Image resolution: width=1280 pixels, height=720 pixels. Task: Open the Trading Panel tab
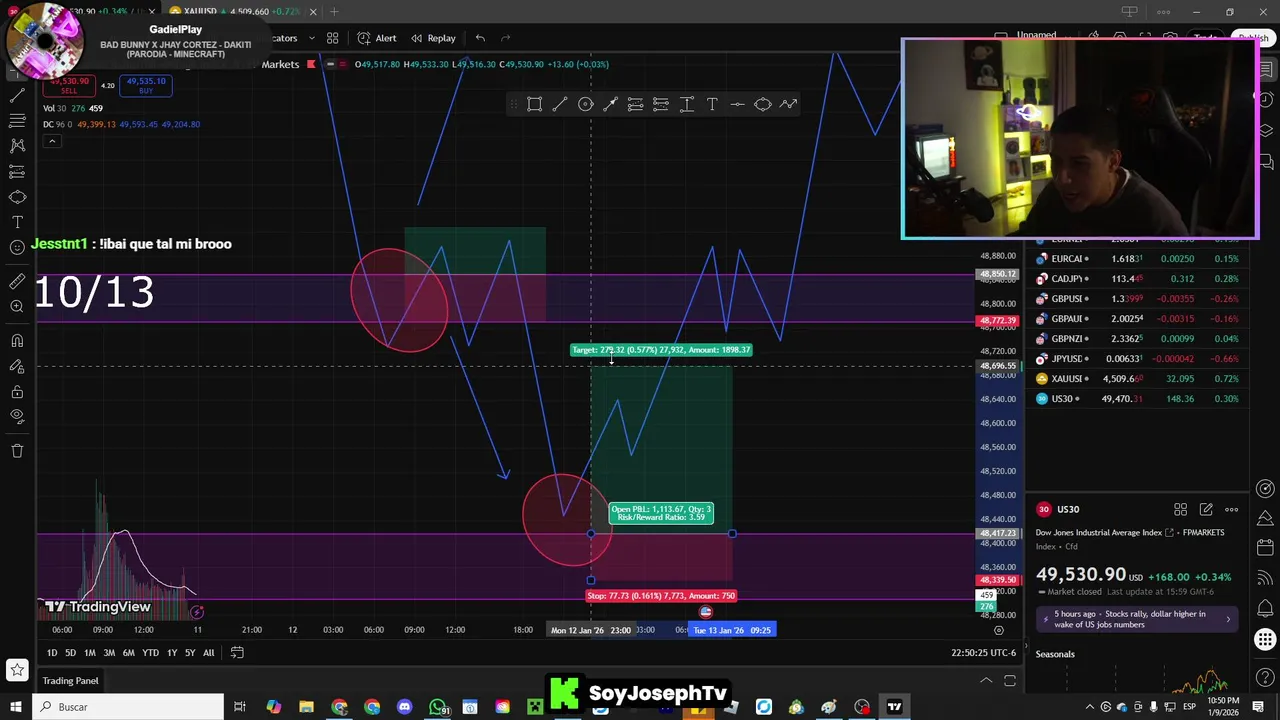(70, 681)
